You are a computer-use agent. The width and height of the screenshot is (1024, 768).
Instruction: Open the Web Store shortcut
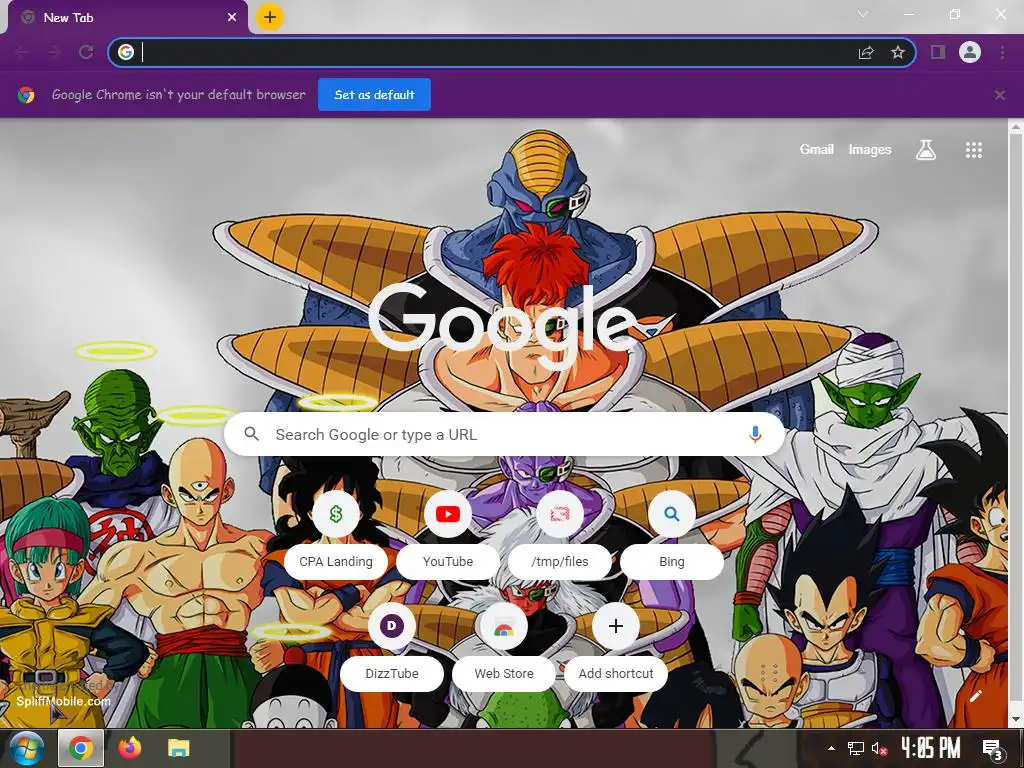click(504, 648)
